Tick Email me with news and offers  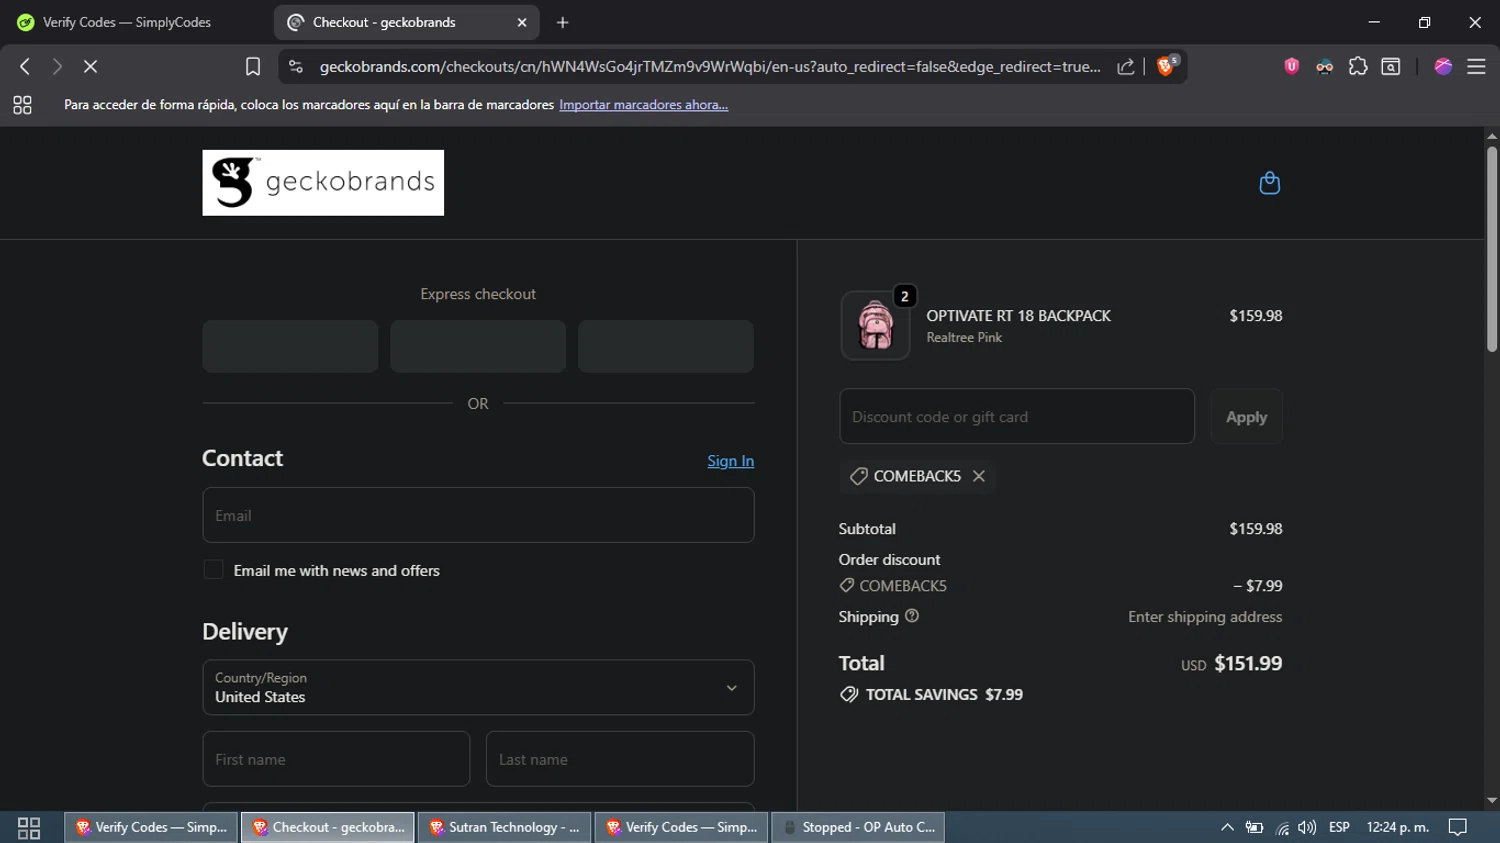click(213, 570)
